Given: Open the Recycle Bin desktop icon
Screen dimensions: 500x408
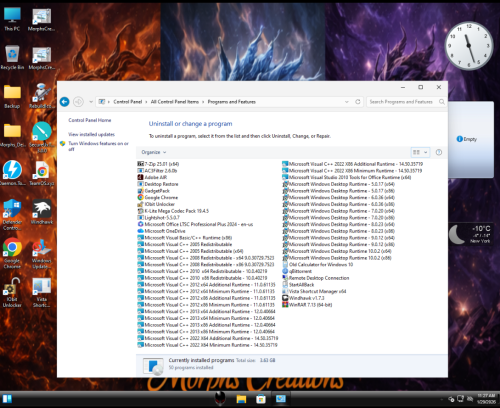Looking at the screenshot, I should point(12,57).
